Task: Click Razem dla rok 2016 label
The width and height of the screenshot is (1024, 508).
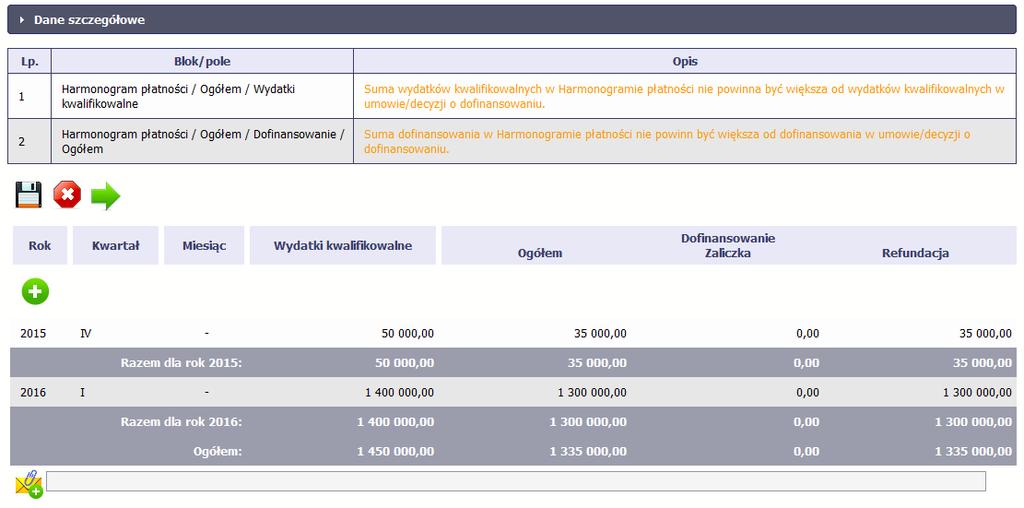Action: [x=182, y=422]
